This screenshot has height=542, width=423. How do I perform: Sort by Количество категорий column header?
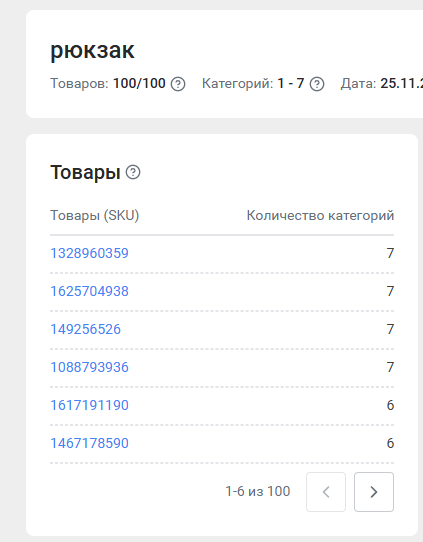pos(320,215)
